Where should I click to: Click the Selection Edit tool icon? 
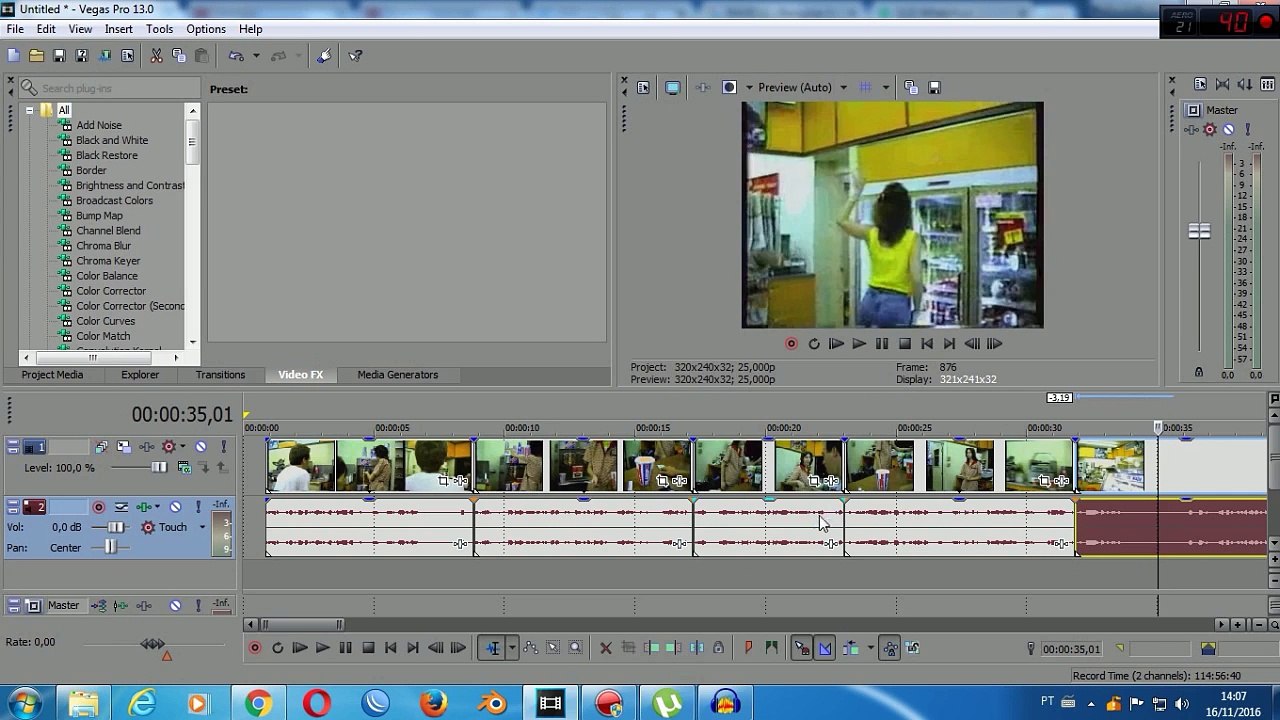click(552, 648)
